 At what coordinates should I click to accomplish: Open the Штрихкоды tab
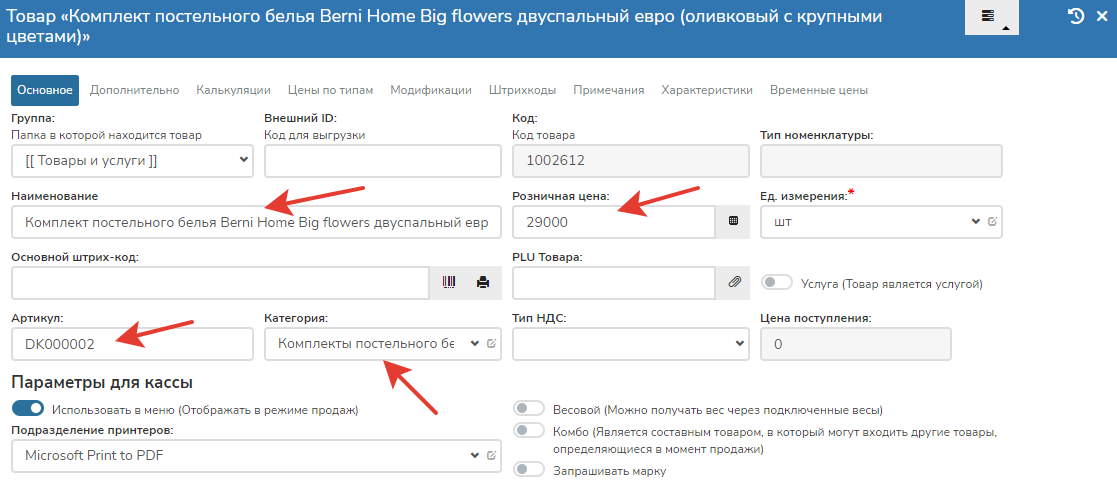522,90
